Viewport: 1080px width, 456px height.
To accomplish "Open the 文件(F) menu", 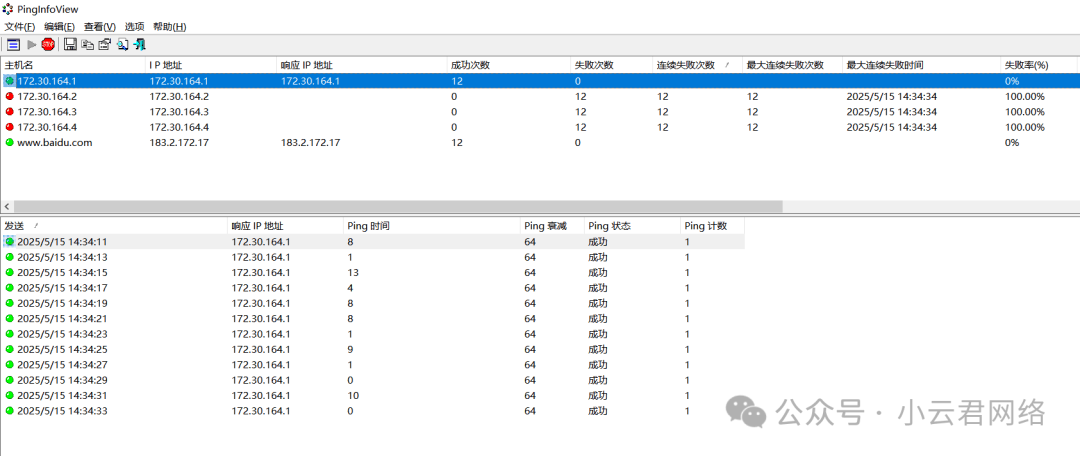I will (20, 27).
